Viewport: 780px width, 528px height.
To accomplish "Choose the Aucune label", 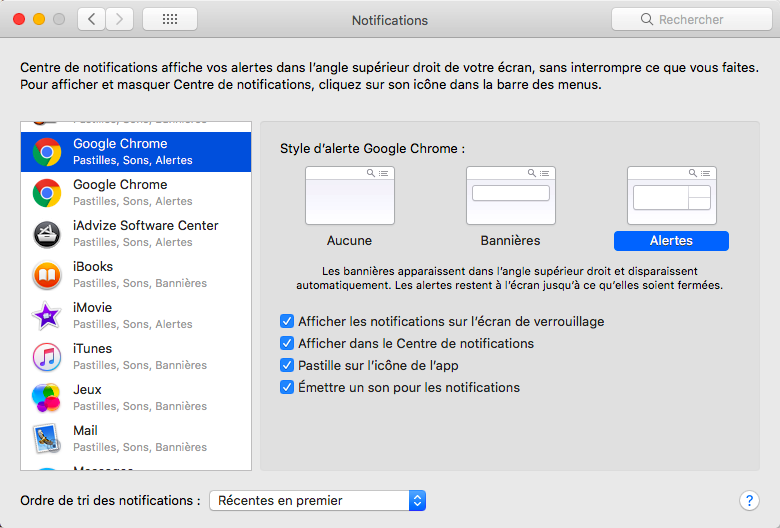I will point(349,240).
